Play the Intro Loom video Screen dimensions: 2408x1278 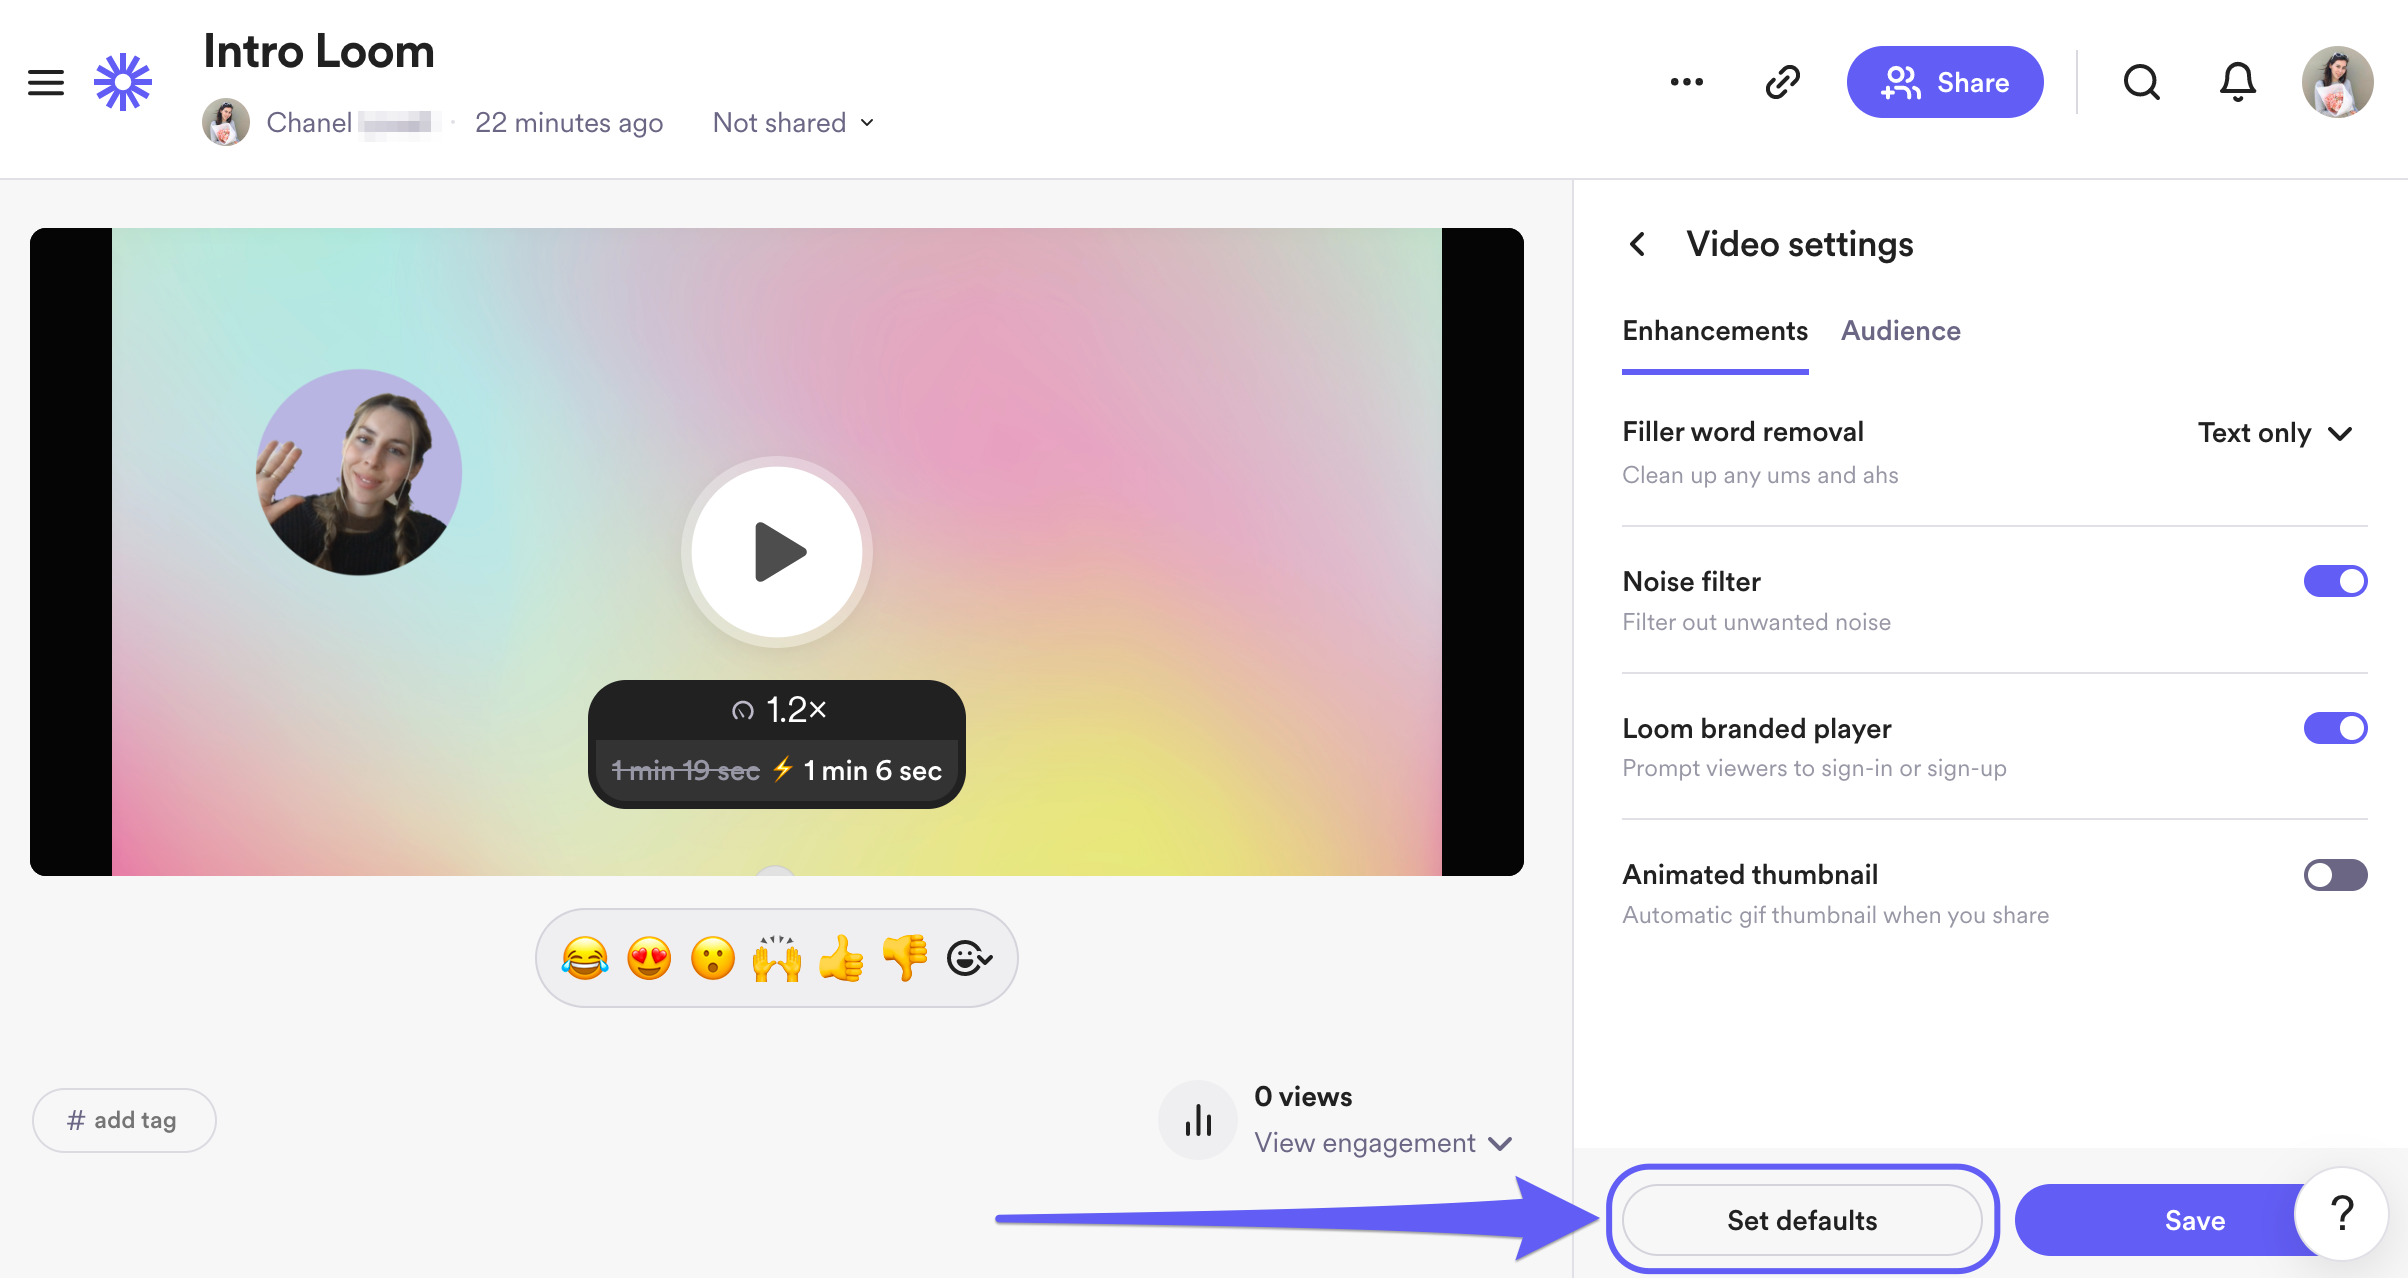click(x=777, y=551)
